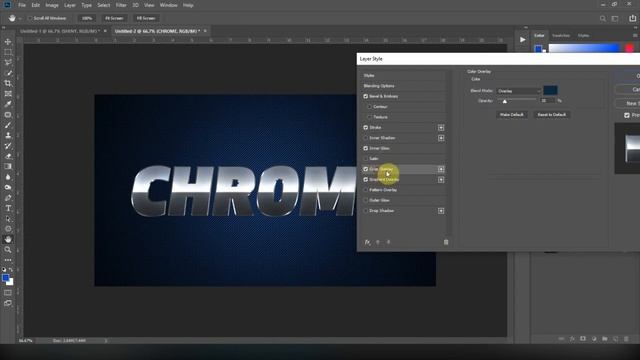Select the Shape tool in toolbar
Viewport: 640px width, 360px height.
8,229
